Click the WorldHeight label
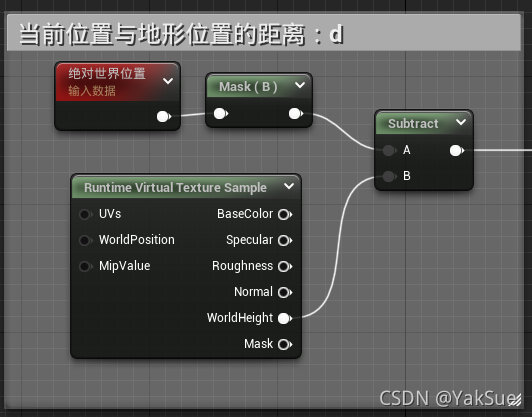The height and width of the screenshot is (417, 532). 240,318
